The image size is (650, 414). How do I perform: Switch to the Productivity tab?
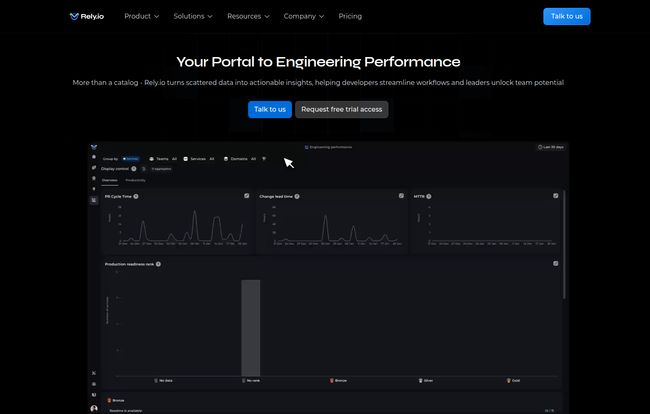(x=136, y=180)
